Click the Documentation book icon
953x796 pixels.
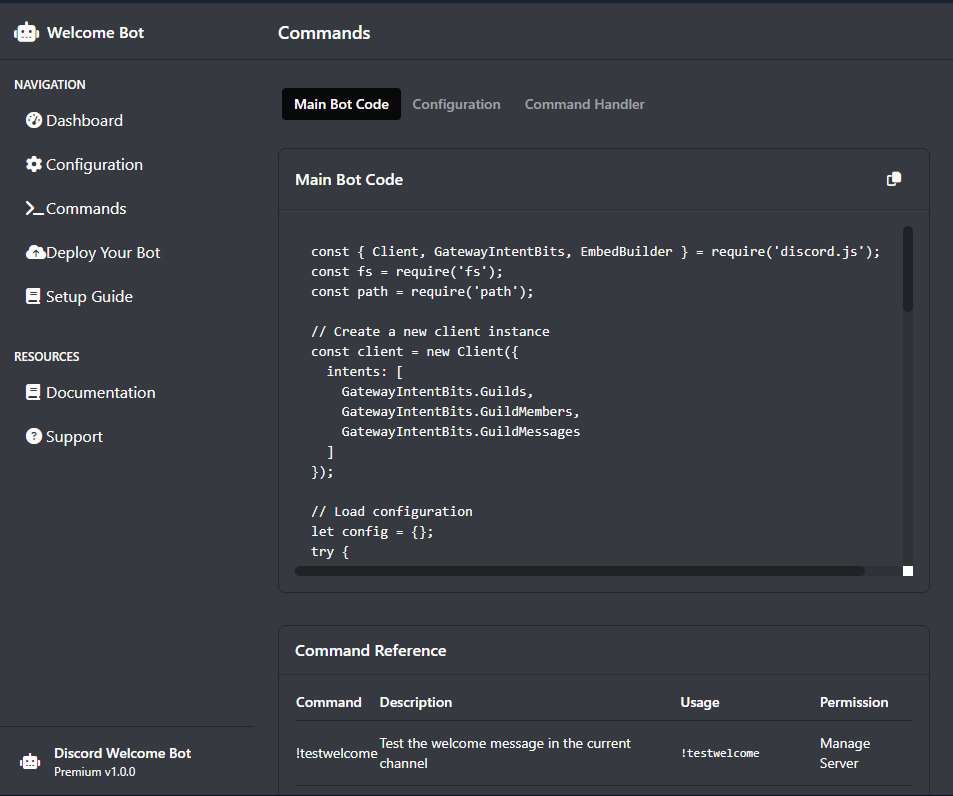tap(34, 393)
